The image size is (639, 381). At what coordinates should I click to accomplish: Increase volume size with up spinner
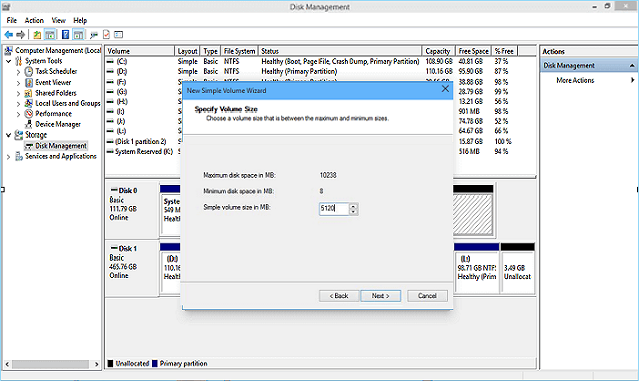pos(353,206)
